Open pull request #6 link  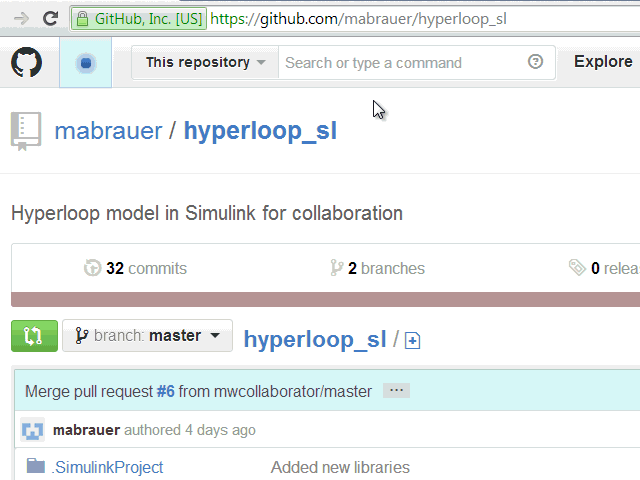tap(165, 391)
